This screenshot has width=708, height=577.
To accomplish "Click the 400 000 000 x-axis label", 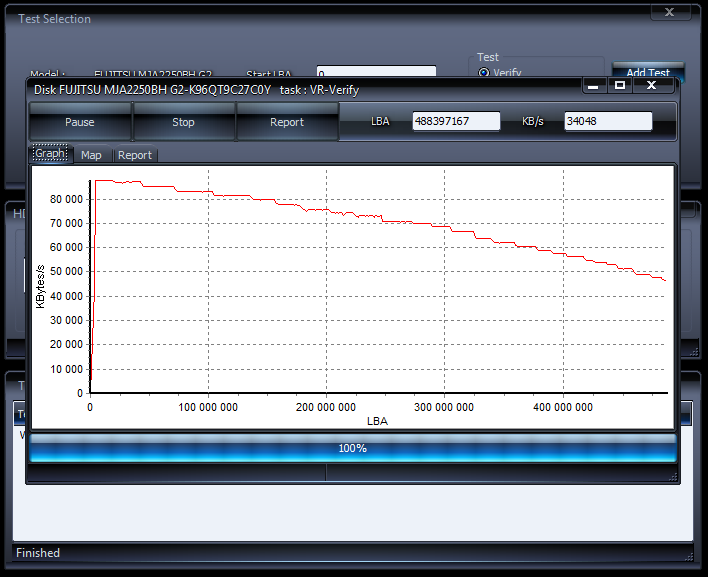I will click(x=563, y=407).
